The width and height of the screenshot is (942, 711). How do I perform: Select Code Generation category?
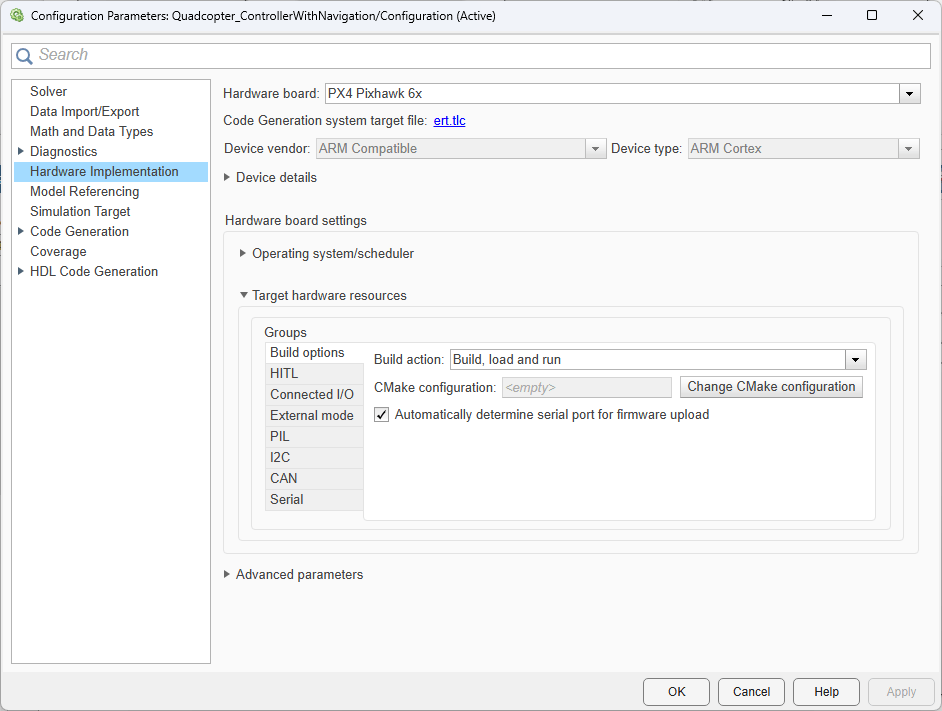(79, 231)
